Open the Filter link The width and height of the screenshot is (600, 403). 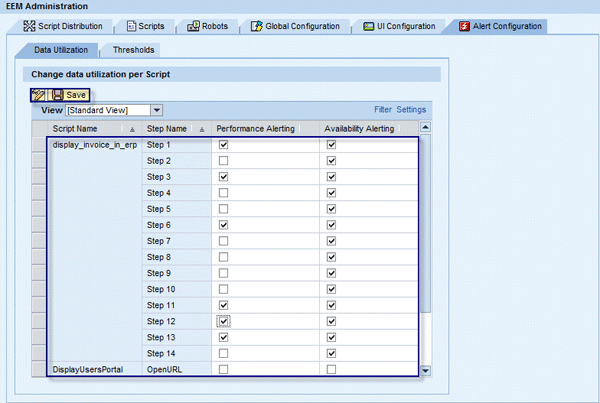coord(382,109)
